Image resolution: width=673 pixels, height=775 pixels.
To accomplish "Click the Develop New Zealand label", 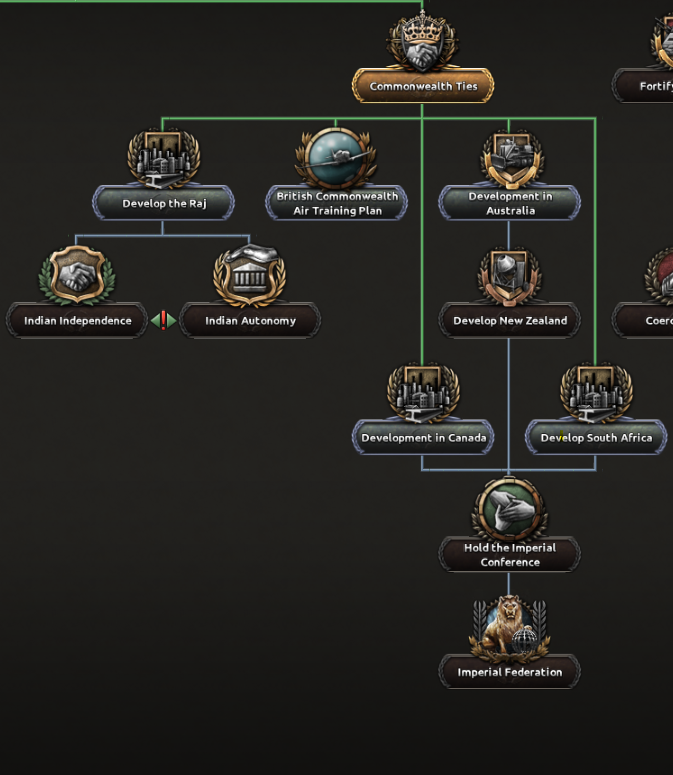I will coord(509,320).
